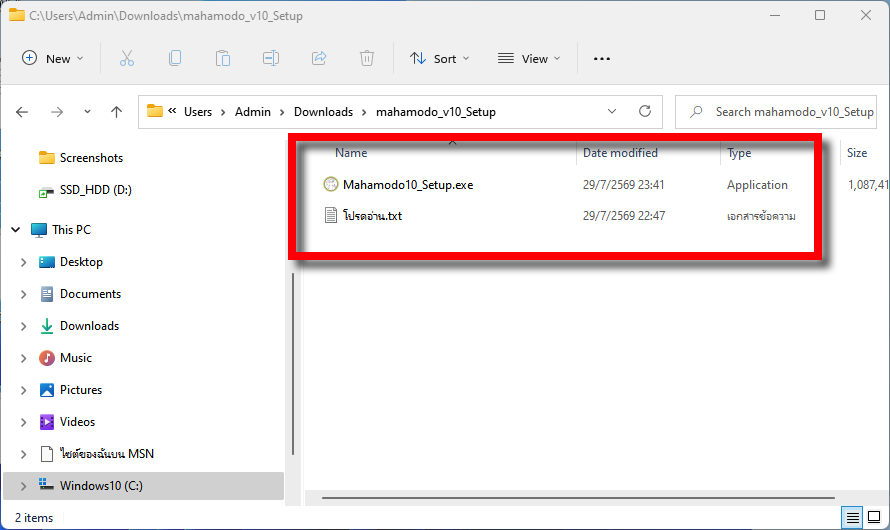Open recent locations chevron
This screenshot has width=890, height=530.
pyautogui.click(x=87, y=112)
